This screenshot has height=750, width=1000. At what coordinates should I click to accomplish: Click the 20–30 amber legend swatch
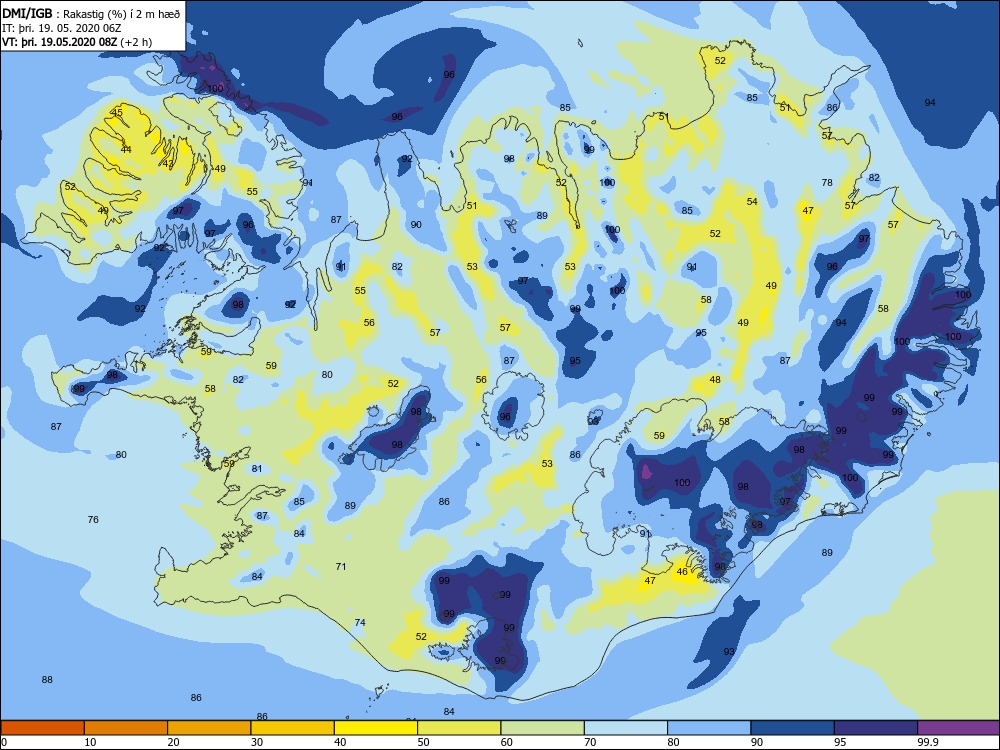[209, 728]
